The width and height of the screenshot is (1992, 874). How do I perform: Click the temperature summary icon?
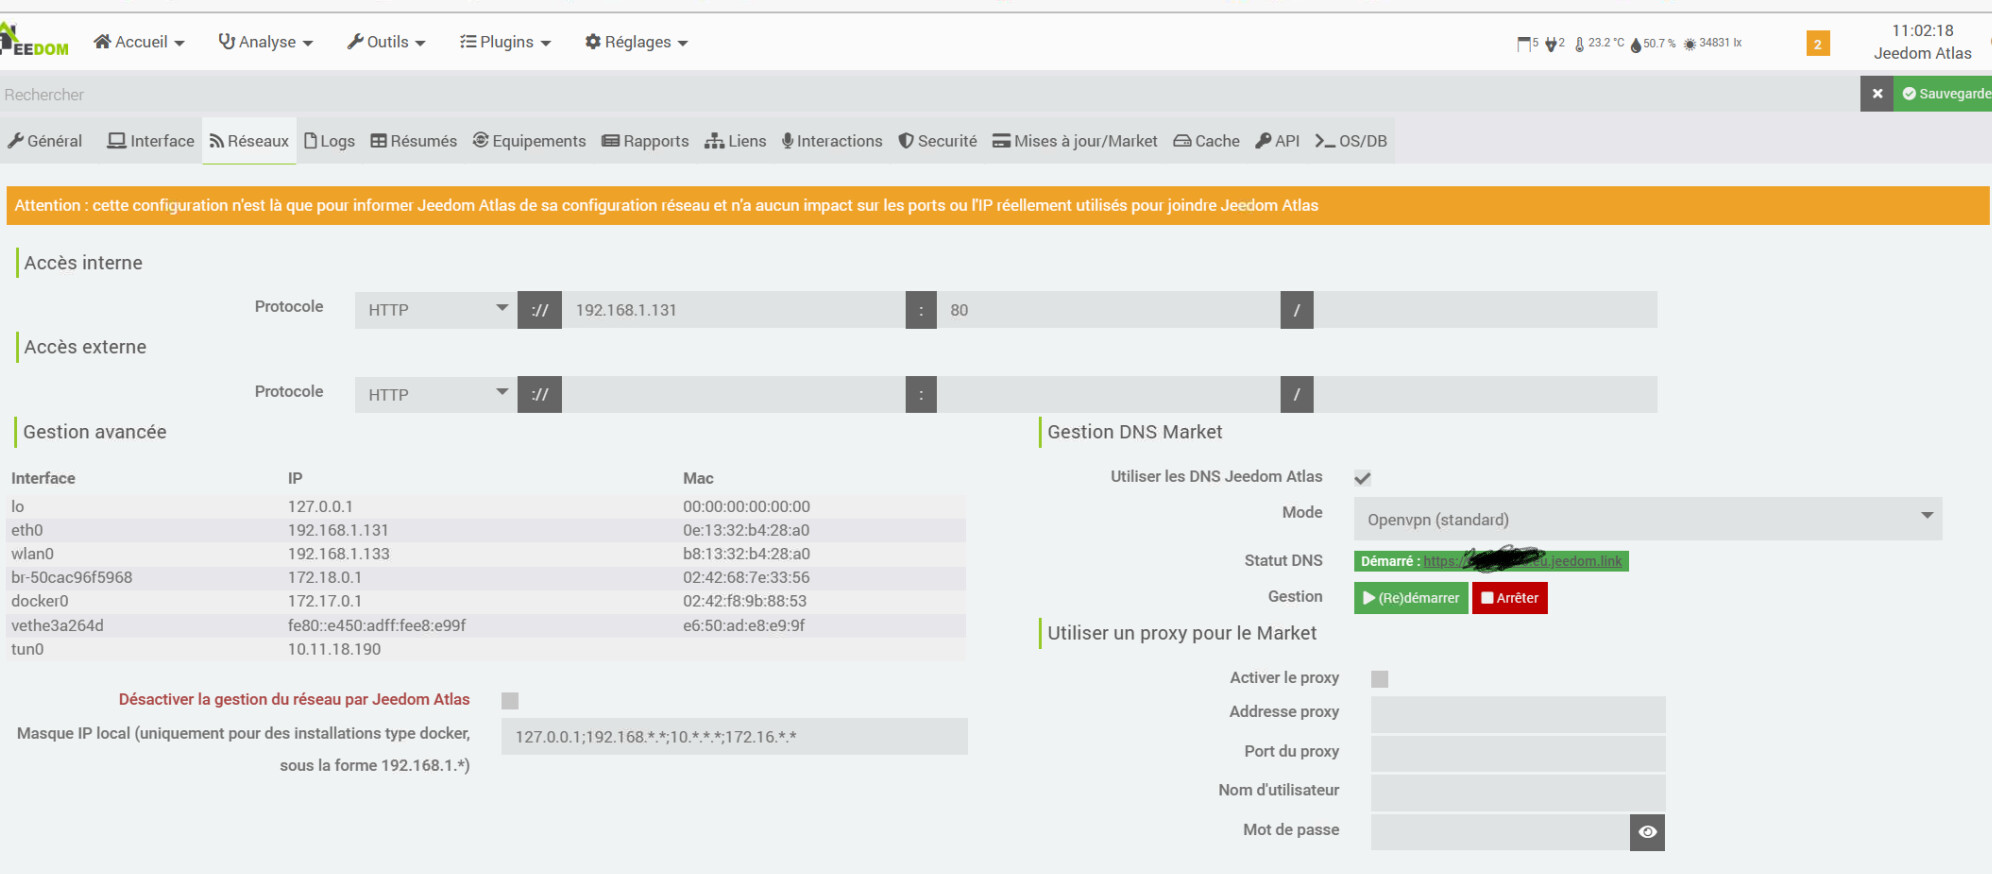tap(1579, 44)
